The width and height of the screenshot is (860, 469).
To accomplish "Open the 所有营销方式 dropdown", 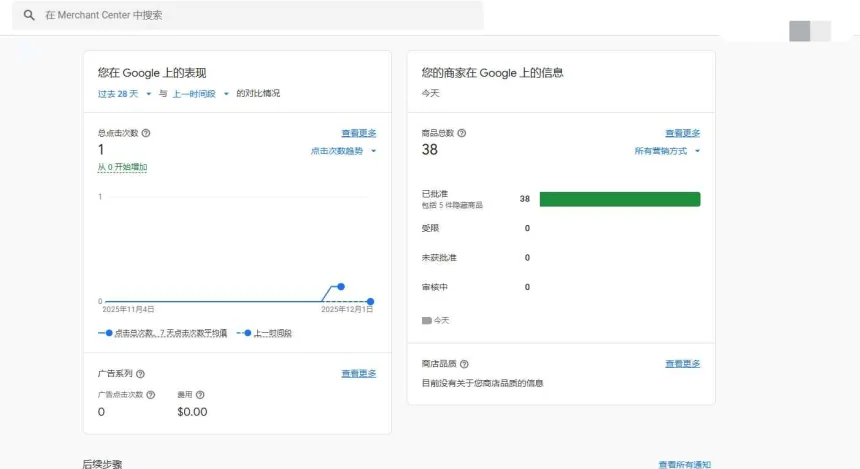I will tap(667, 151).
